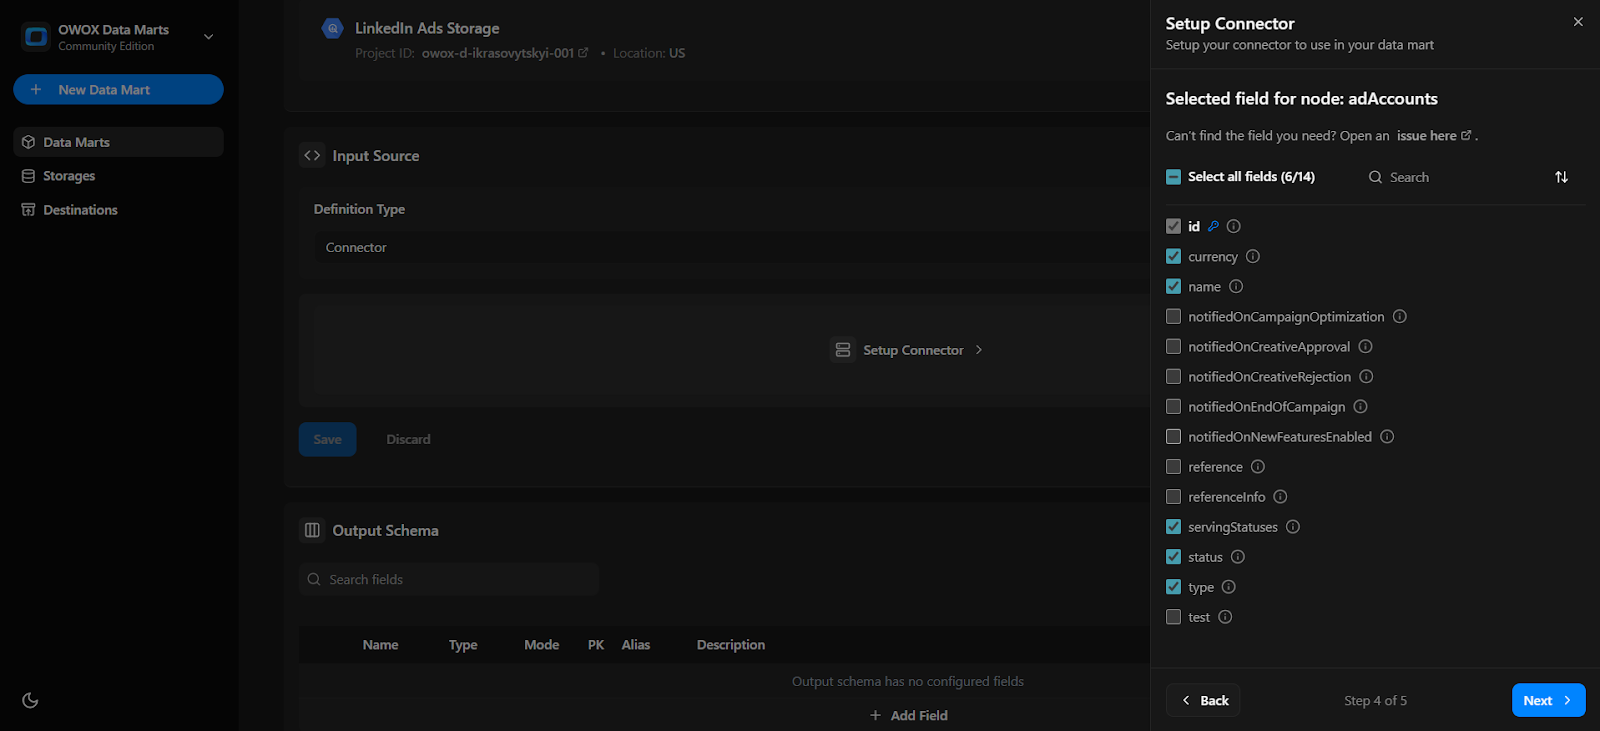The width and height of the screenshot is (1600, 731).
Task: Open the OWOX Data Marts project dropdown
Action: [x=208, y=37]
